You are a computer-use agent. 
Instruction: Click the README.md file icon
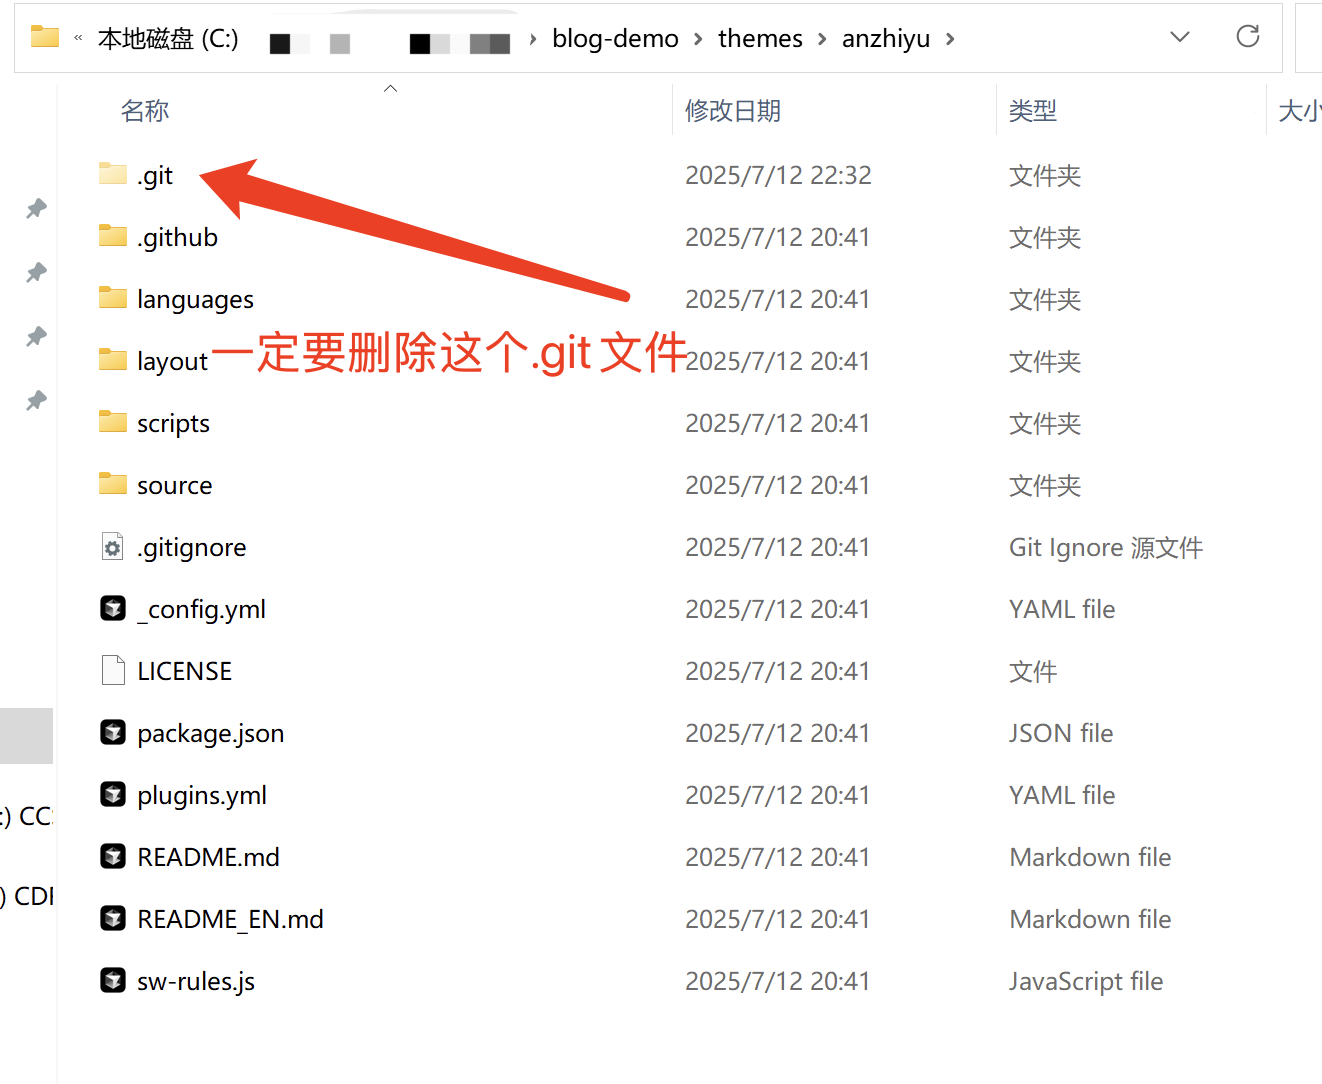click(113, 857)
